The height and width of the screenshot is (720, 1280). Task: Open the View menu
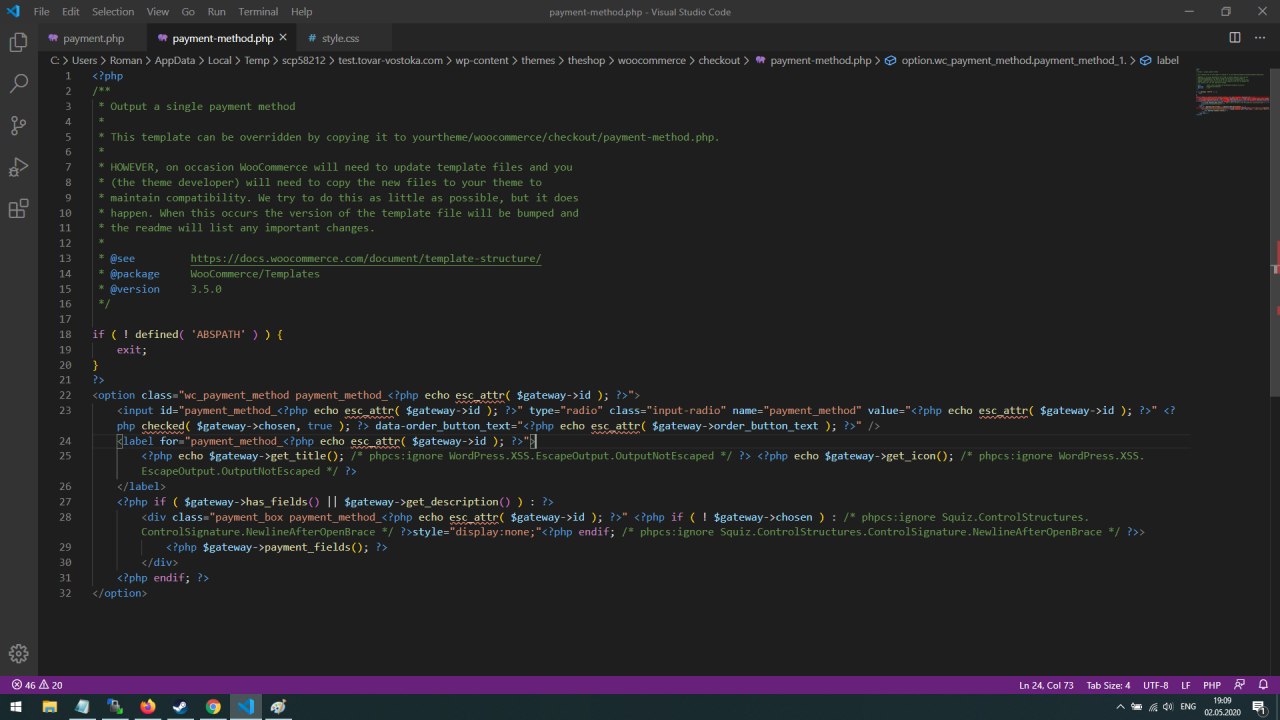point(157,12)
